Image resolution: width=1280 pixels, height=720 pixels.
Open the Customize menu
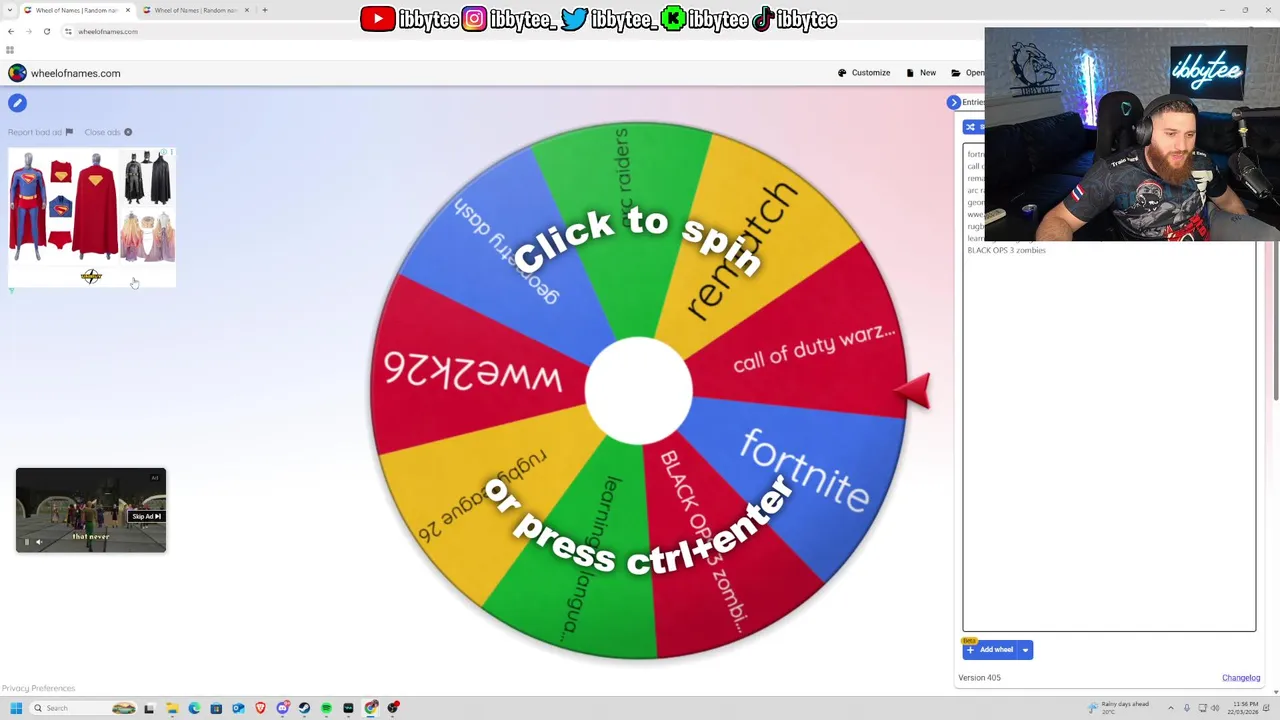(x=864, y=73)
